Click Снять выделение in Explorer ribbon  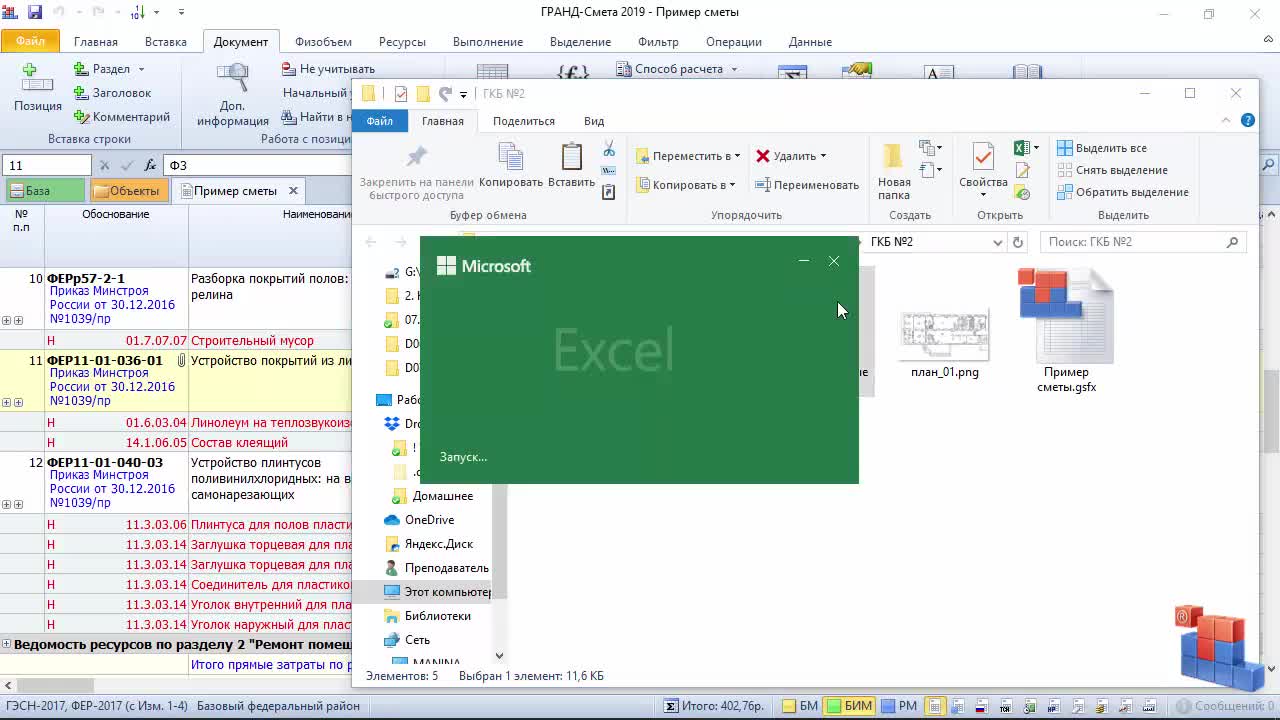[x=1112, y=170]
